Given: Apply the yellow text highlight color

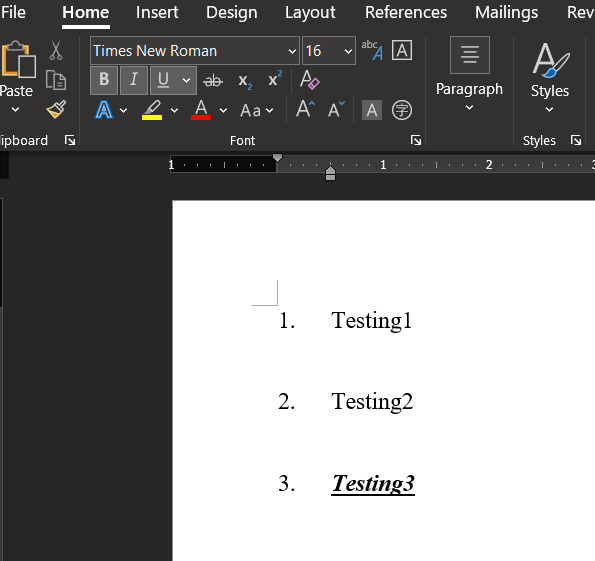Looking at the screenshot, I should 152,110.
